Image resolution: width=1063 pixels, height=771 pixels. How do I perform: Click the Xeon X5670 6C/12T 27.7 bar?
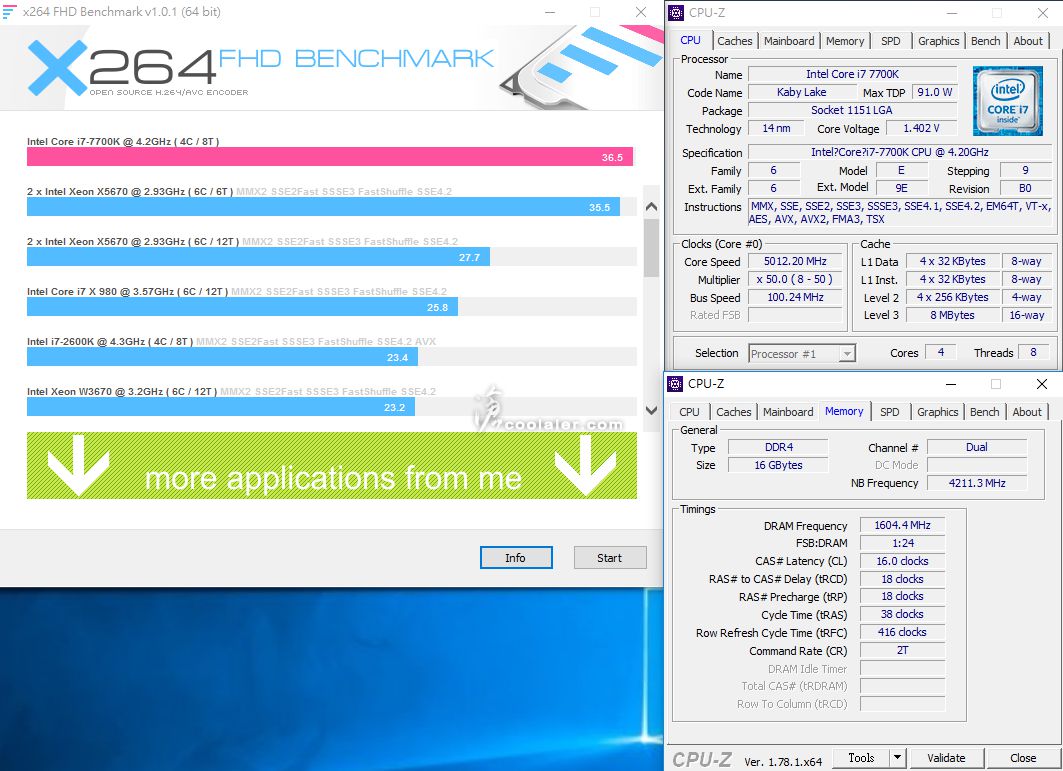click(x=258, y=257)
